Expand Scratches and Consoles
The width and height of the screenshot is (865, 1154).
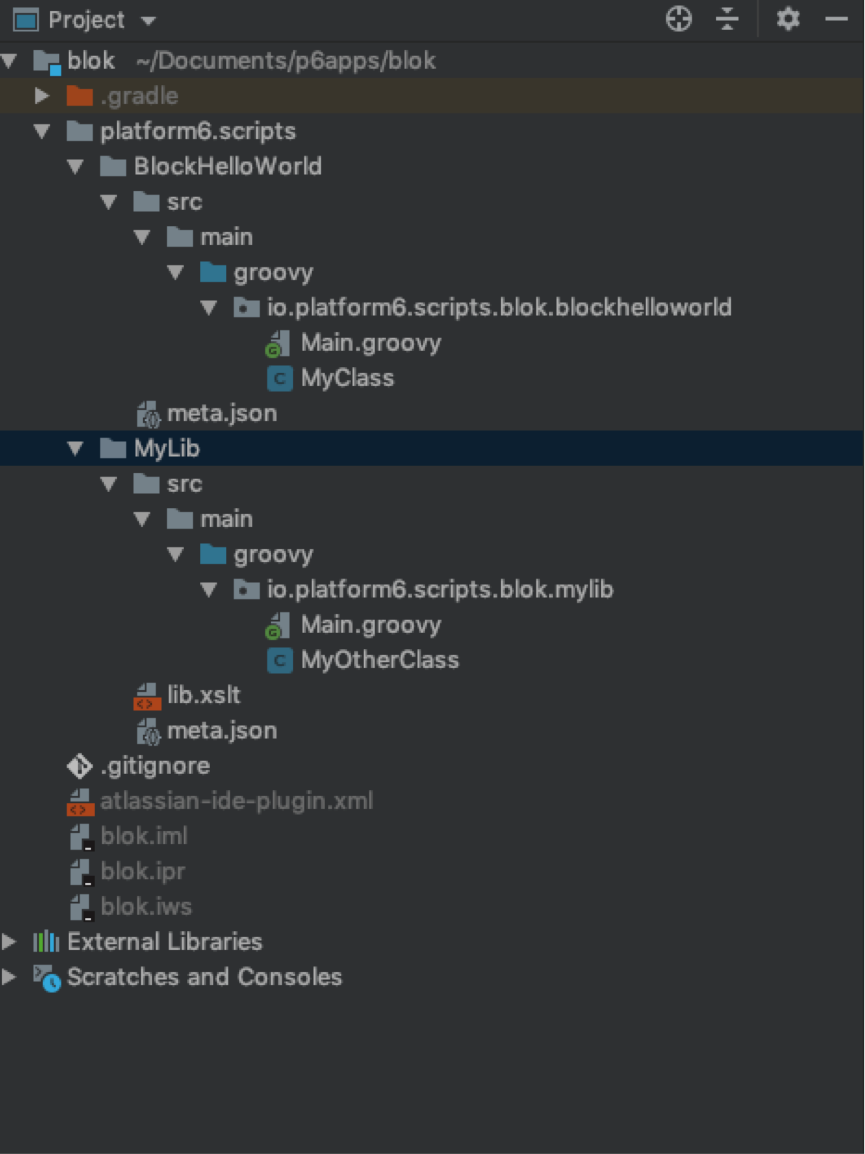click(x=10, y=977)
